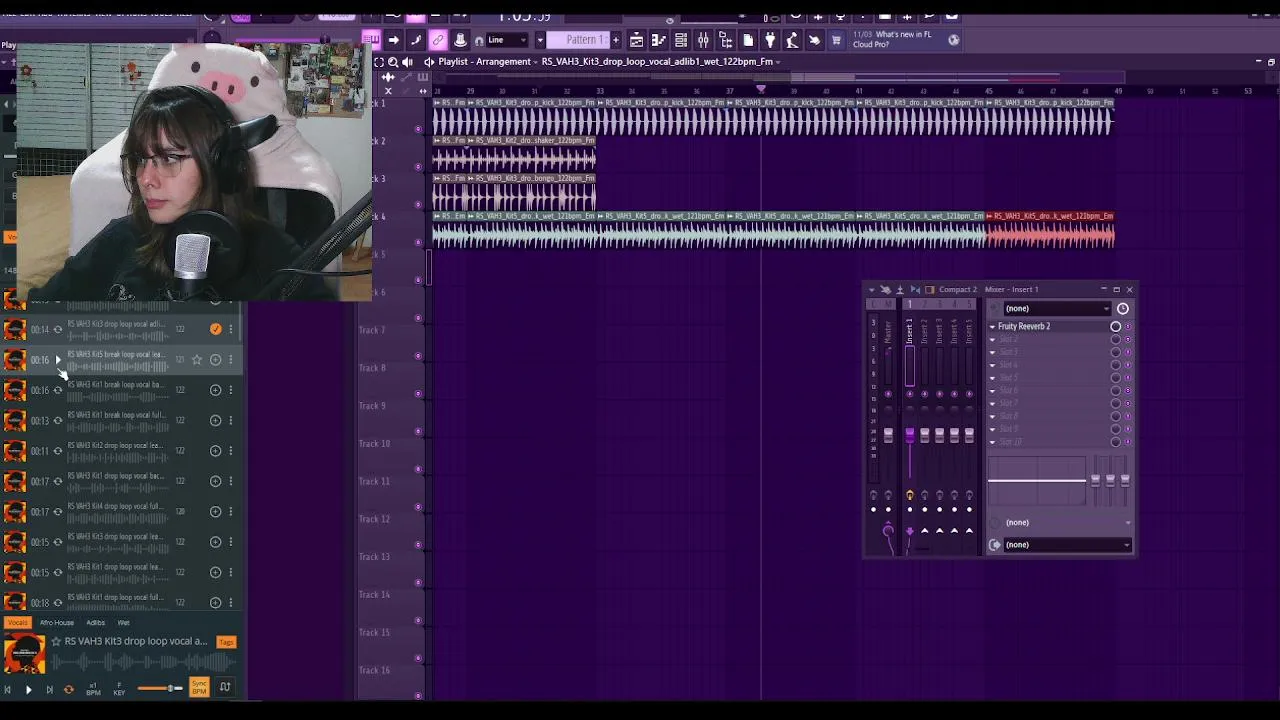Open the Channel rack icon in toolbar
The image size is (1280, 720).
681,40
